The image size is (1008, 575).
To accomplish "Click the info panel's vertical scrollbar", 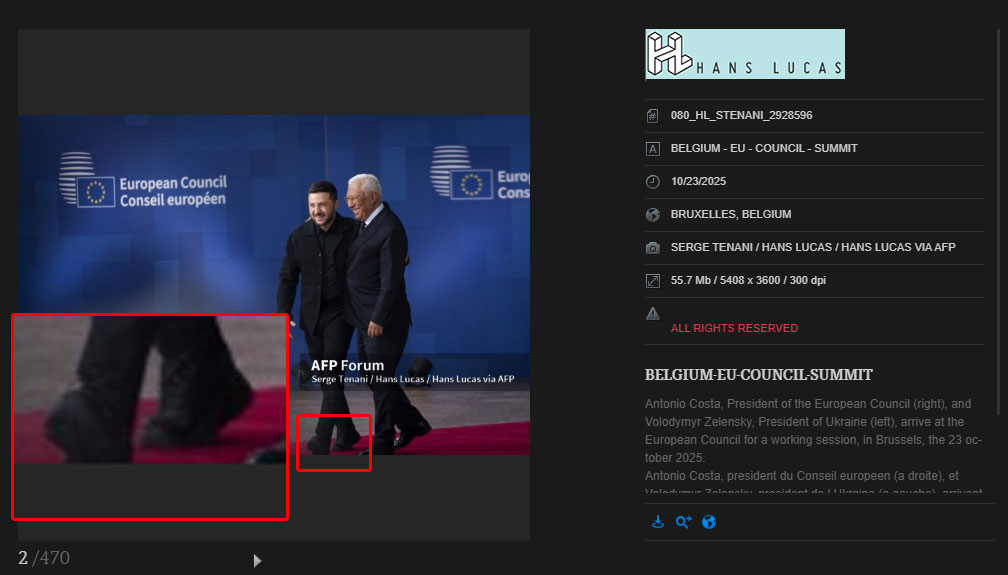I will click(x=999, y=220).
